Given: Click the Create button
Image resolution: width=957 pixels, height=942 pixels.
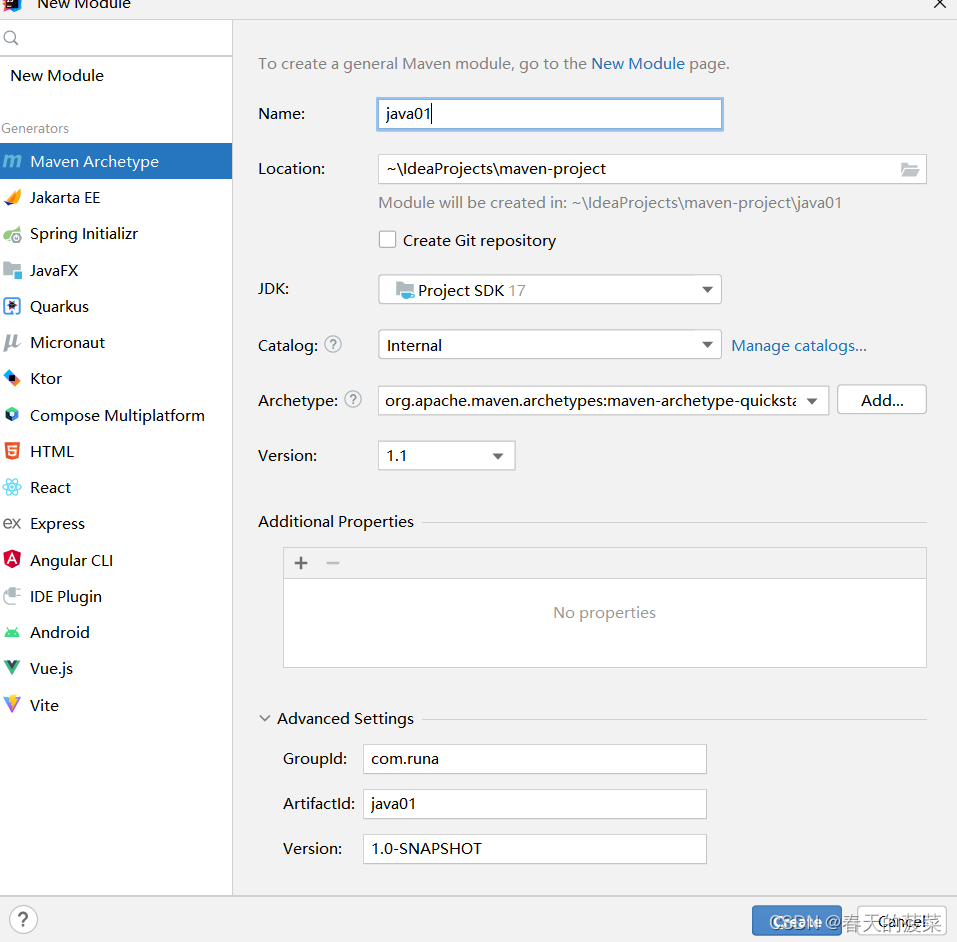Looking at the screenshot, I should click(x=796, y=921).
